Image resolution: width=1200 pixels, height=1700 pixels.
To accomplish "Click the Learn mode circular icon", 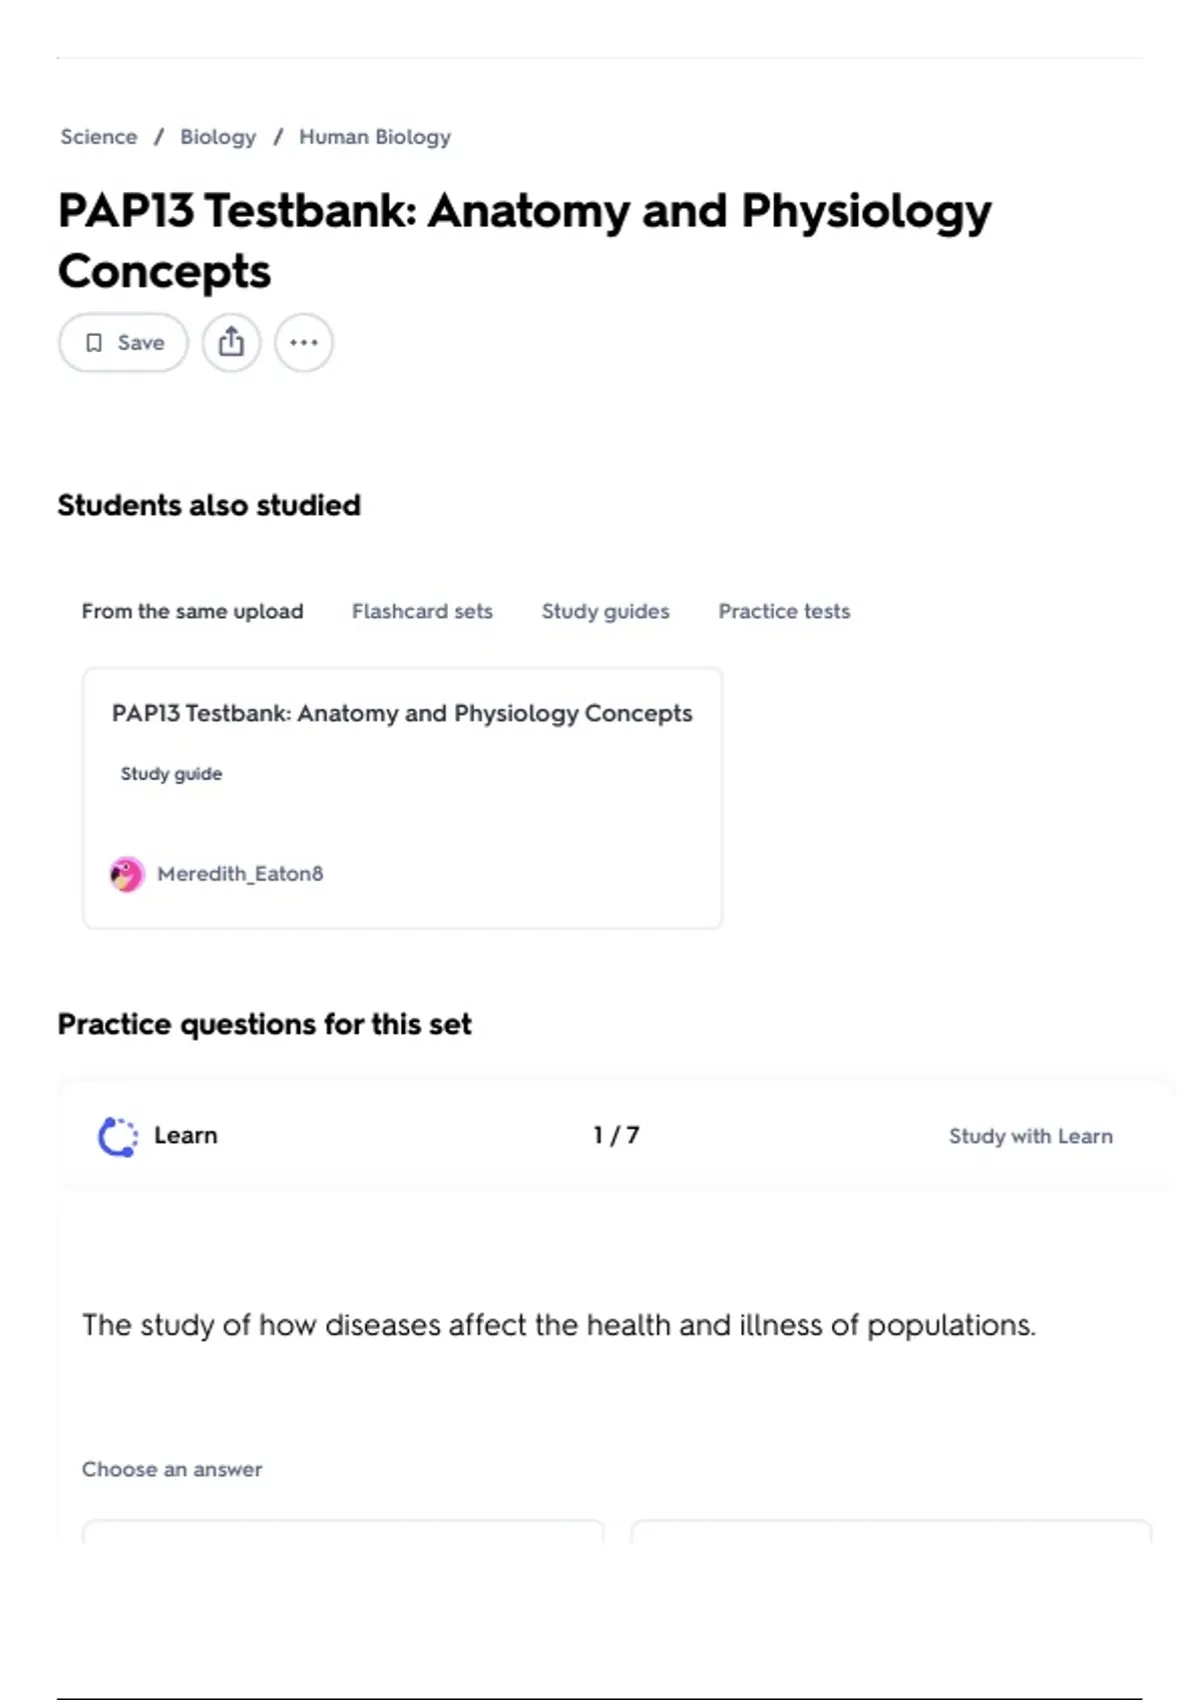I will [x=118, y=1136].
